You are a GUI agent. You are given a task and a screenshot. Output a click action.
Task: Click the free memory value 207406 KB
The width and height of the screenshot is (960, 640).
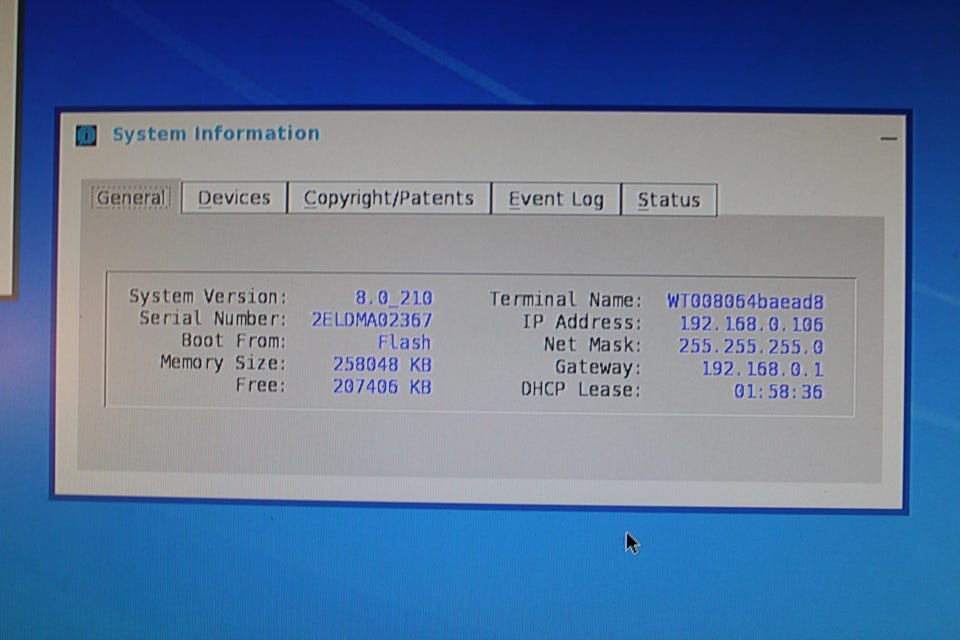coord(382,387)
